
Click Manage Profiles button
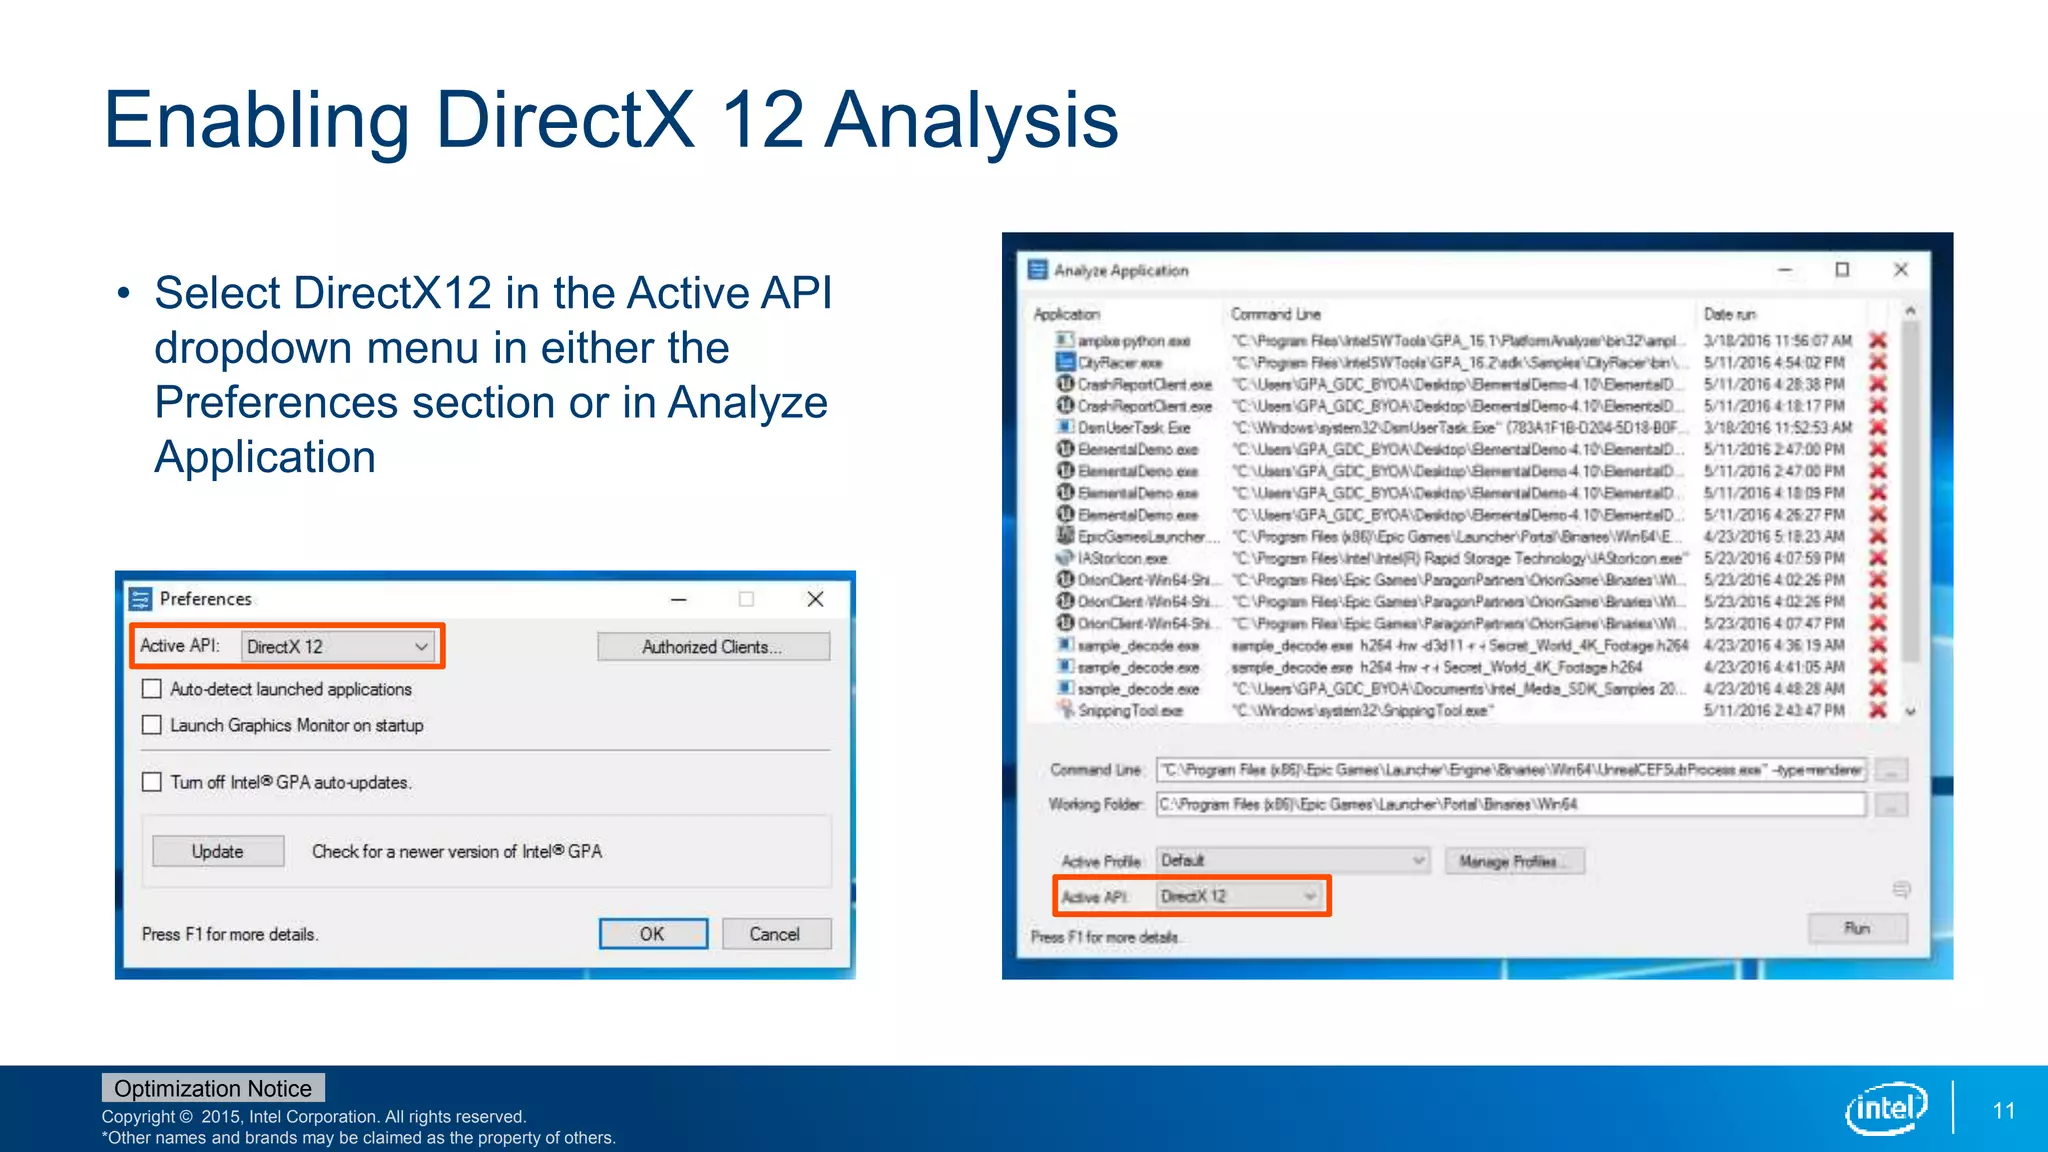(1514, 861)
